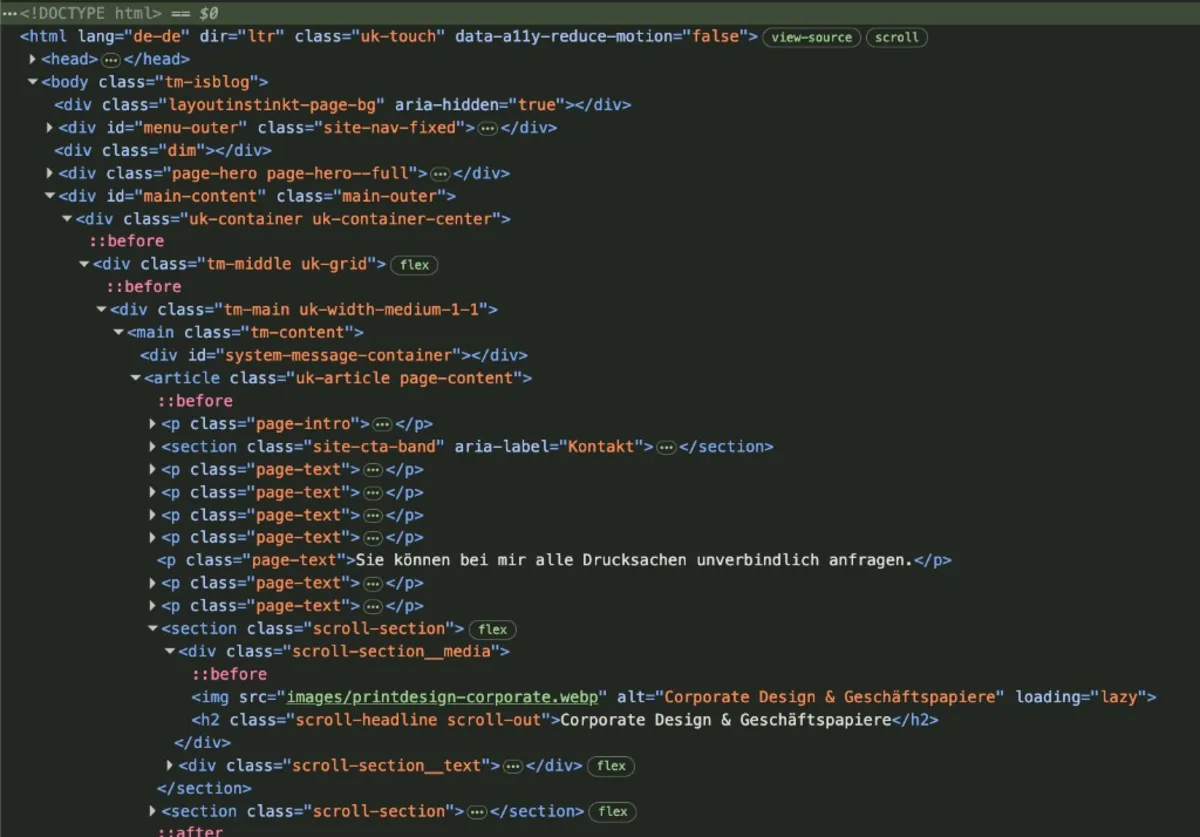Click the flex badge after scroll-section__text div
This screenshot has width=1200, height=837.
[x=611, y=766]
